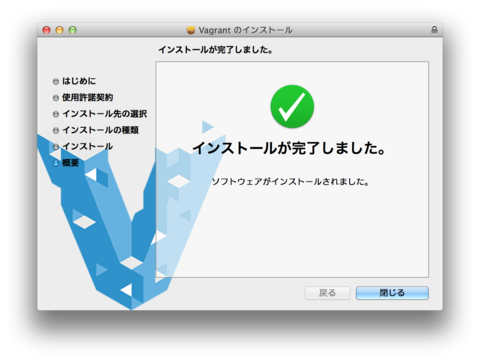Go to インストールの種類 step label
Image resolution: width=480 pixels, height=362 pixels.
pyautogui.click(x=100, y=130)
